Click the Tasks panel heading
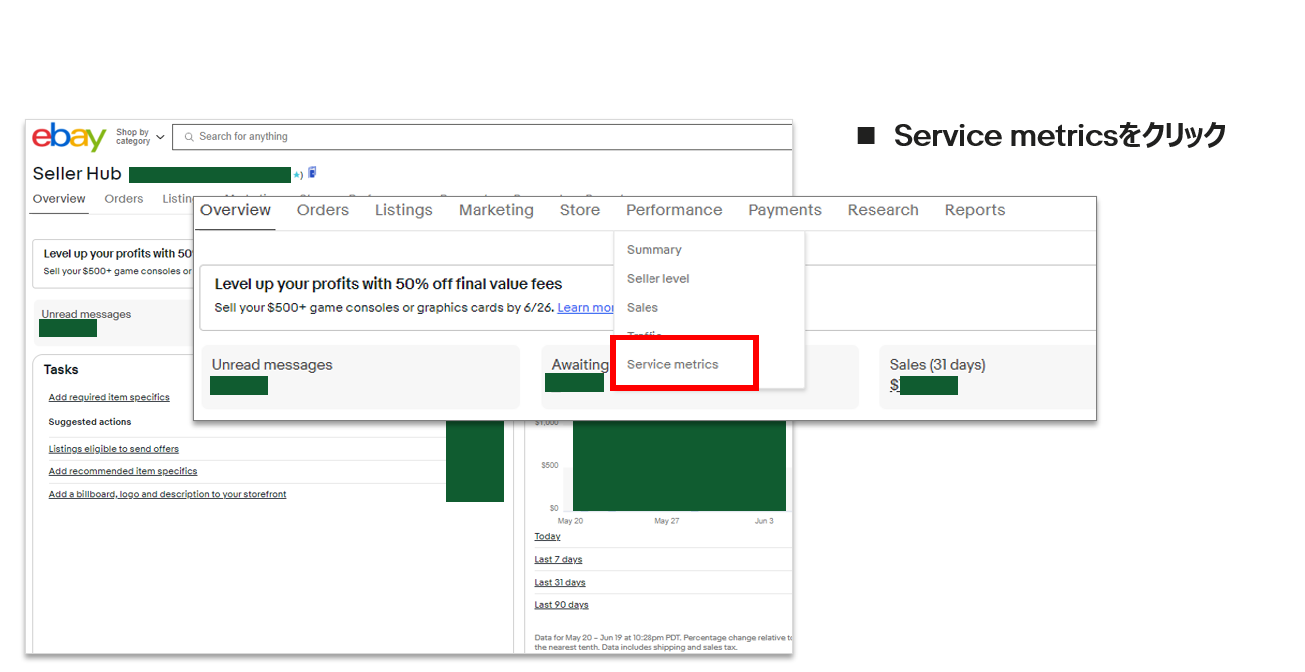 tap(61, 370)
